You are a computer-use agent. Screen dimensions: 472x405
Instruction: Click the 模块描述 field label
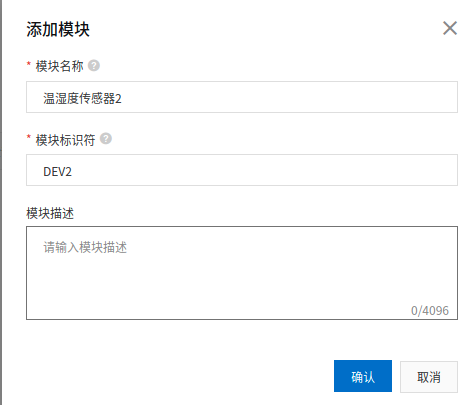pyautogui.click(x=50, y=213)
